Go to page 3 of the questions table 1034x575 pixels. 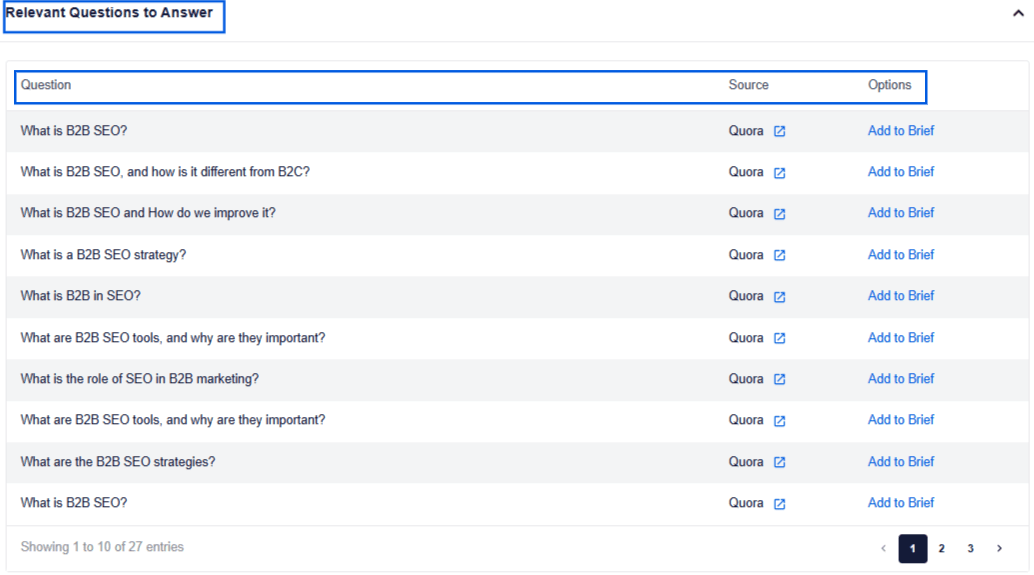click(x=971, y=549)
